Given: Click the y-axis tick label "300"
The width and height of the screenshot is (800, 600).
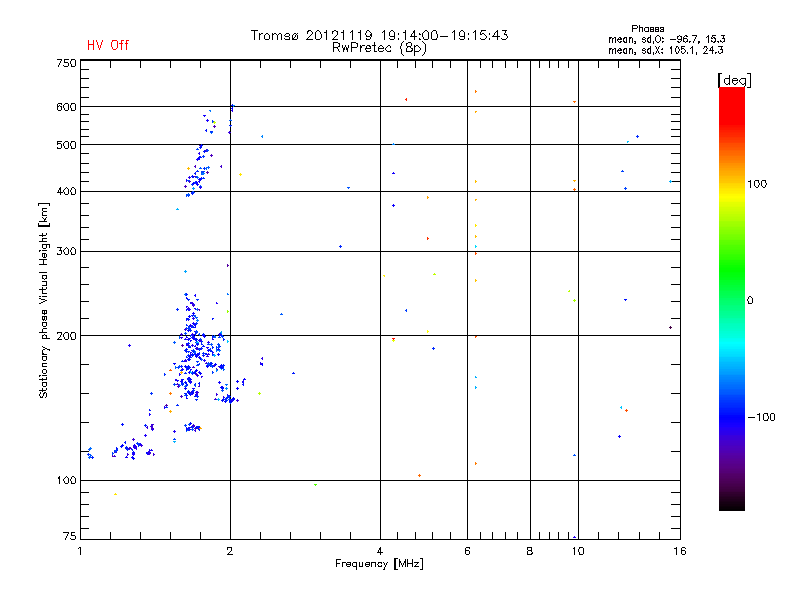Looking at the screenshot, I should 66,251.
